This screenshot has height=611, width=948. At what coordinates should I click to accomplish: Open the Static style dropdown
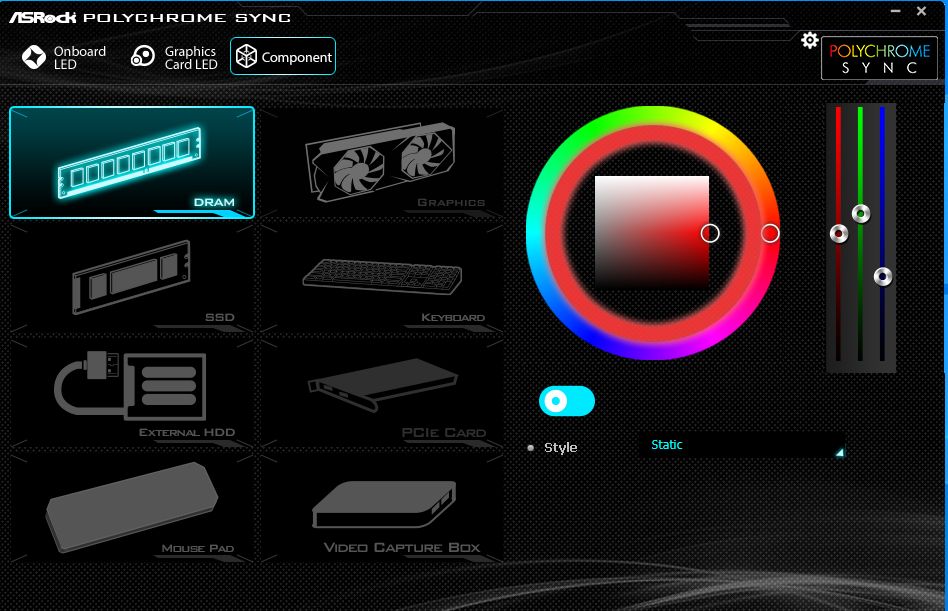tap(740, 445)
